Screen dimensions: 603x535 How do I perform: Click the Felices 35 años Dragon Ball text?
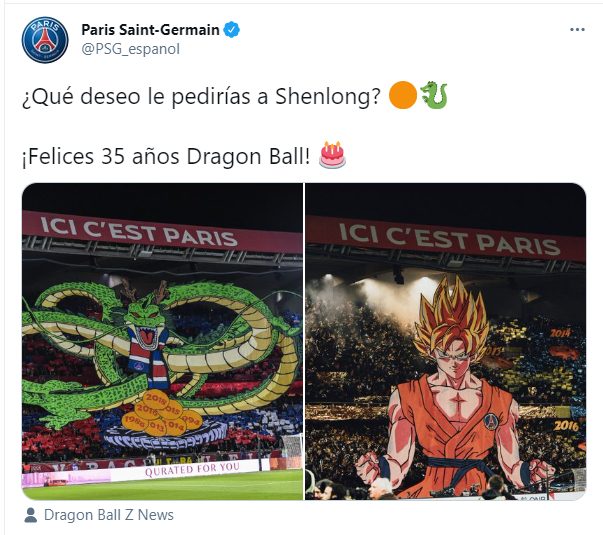click(166, 157)
